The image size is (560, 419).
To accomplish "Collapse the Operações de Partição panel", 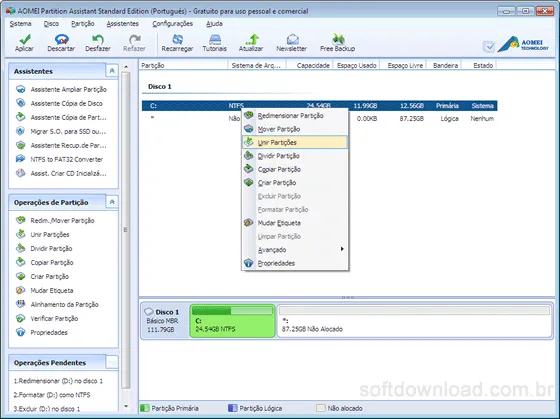I will point(112,202).
